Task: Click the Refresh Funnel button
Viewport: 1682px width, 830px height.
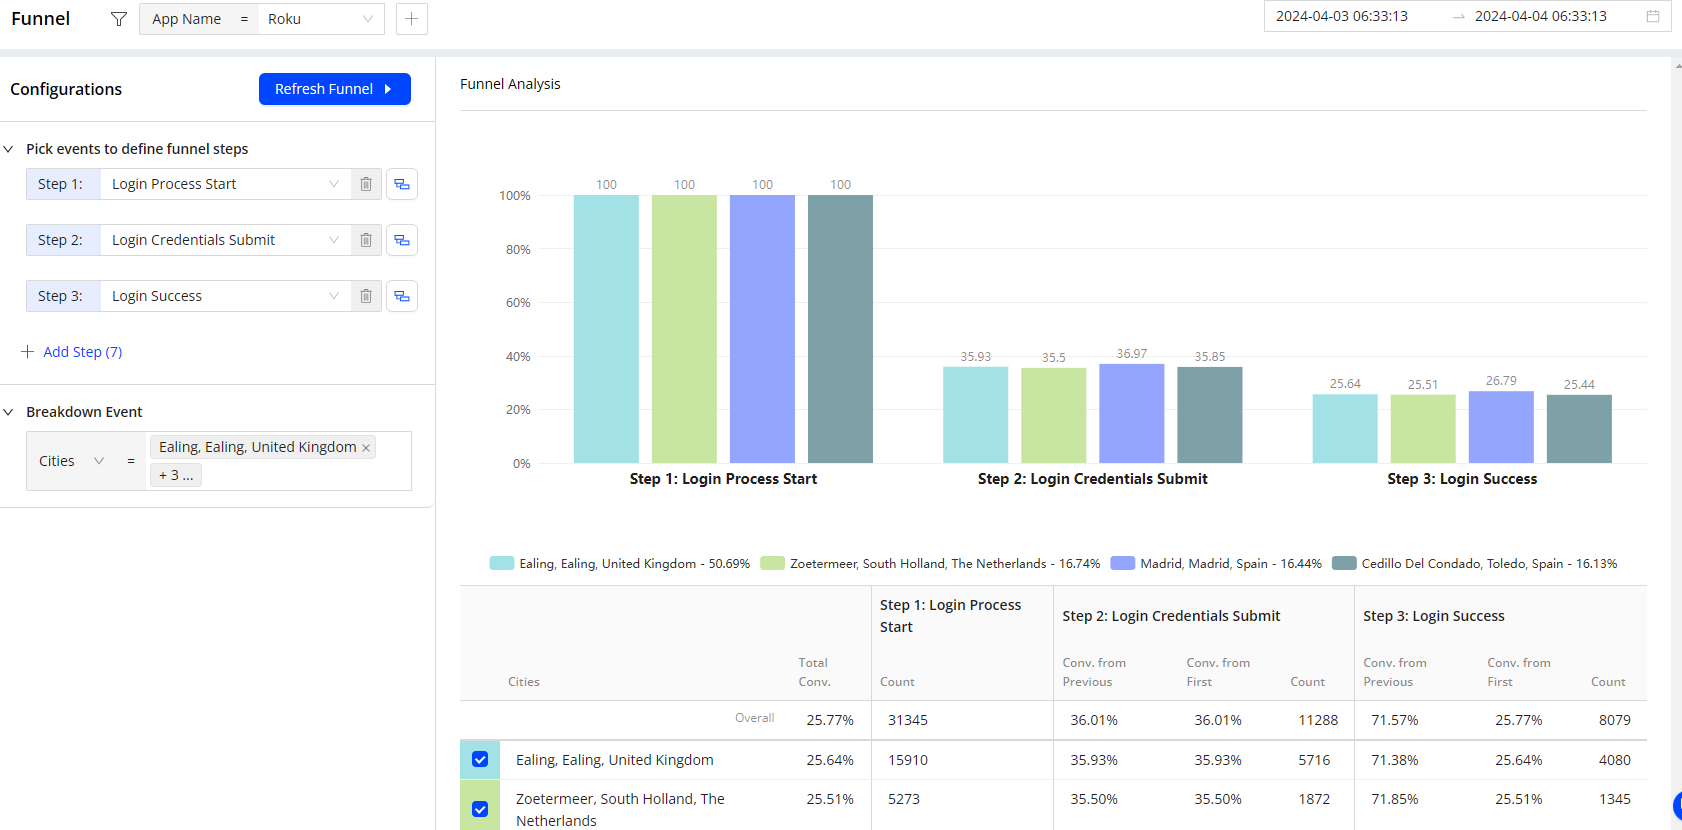Action: [x=334, y=89]
